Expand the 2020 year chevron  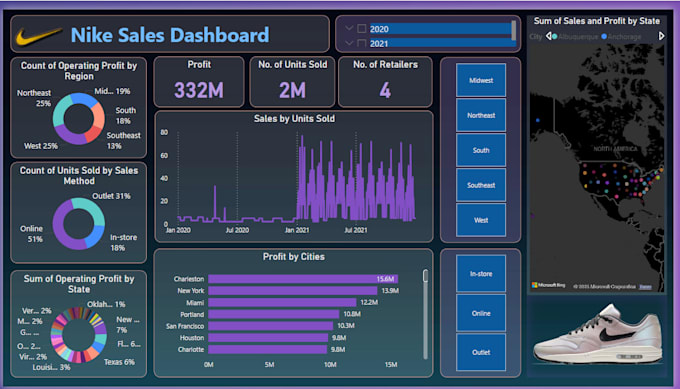349,29
